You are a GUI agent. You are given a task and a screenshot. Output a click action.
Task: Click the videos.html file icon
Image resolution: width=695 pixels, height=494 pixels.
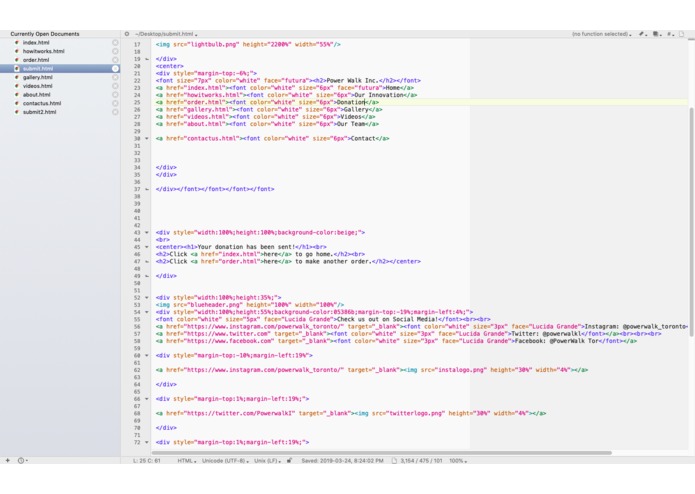[x=17, y=86]
